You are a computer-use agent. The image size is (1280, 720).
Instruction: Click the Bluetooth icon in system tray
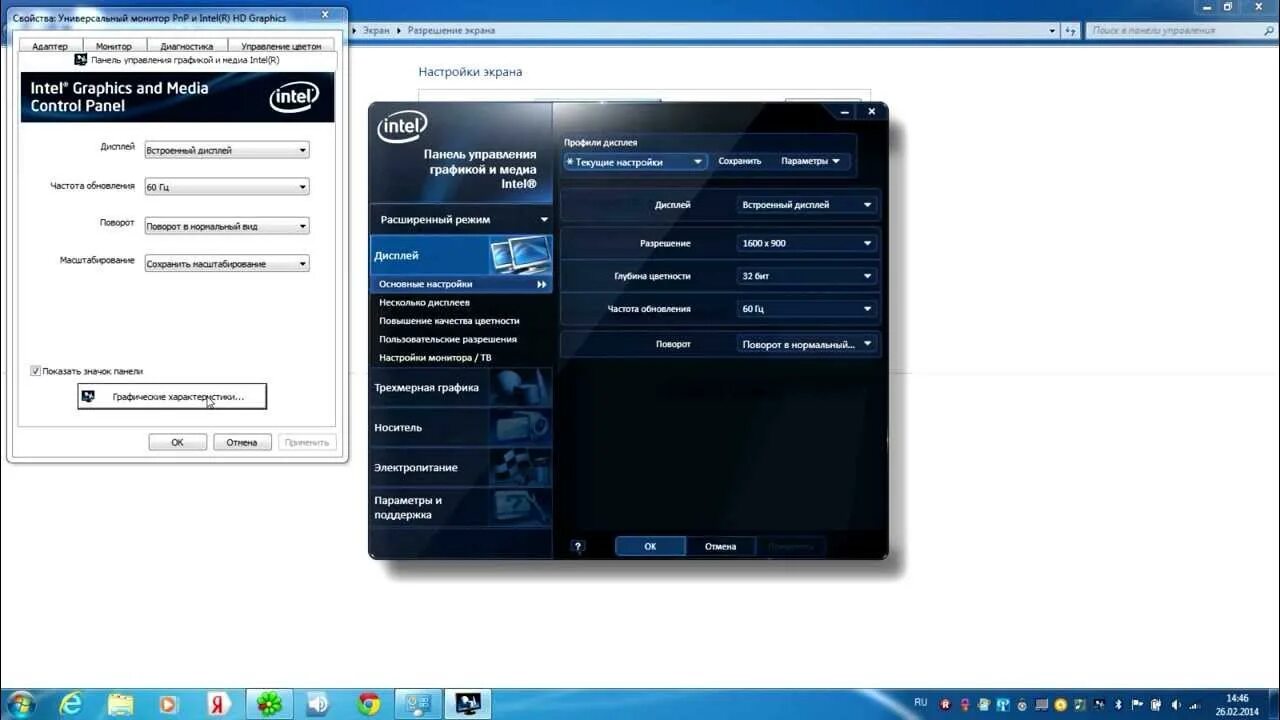click(1118, 704)
